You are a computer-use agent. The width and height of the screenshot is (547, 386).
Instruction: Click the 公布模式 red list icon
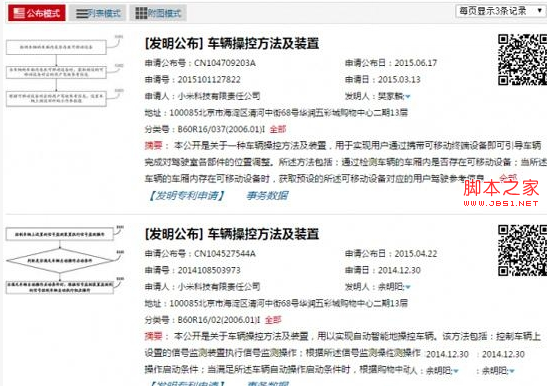[x=18, y=13]
